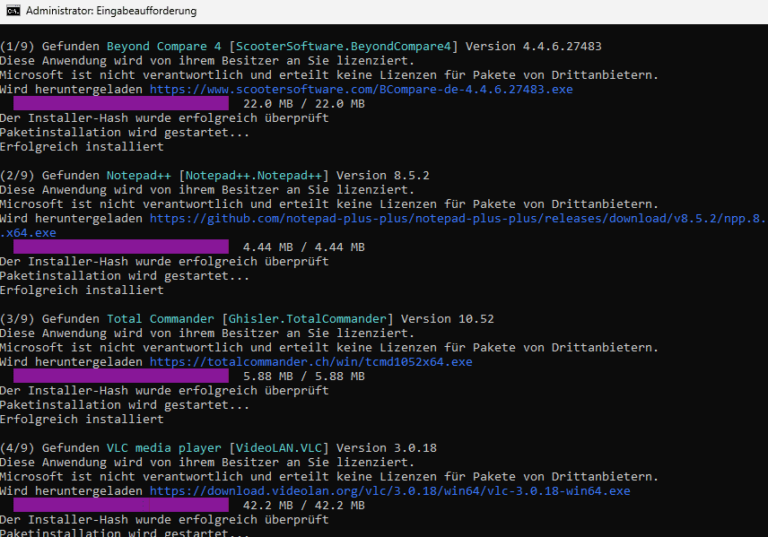
Task: Click the '(3/9) Gefunden' counter text
Action: [x=49, y=319]
